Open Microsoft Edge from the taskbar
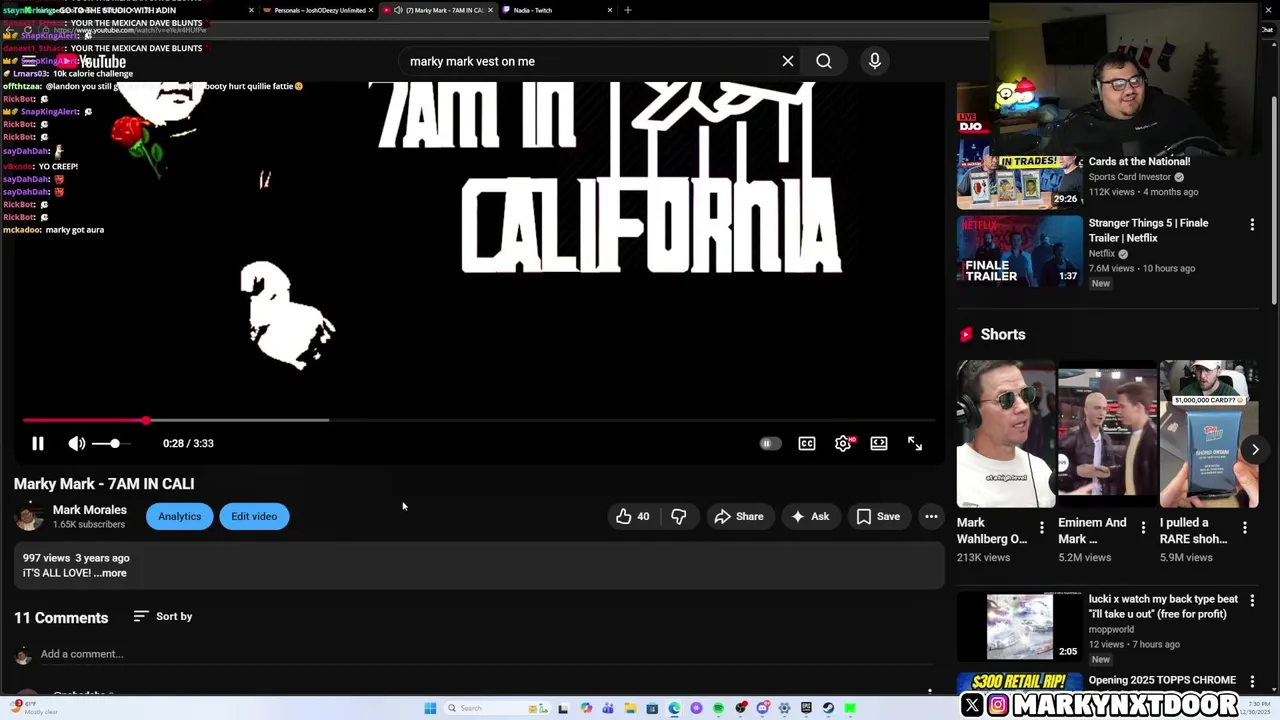 point(674,708)
